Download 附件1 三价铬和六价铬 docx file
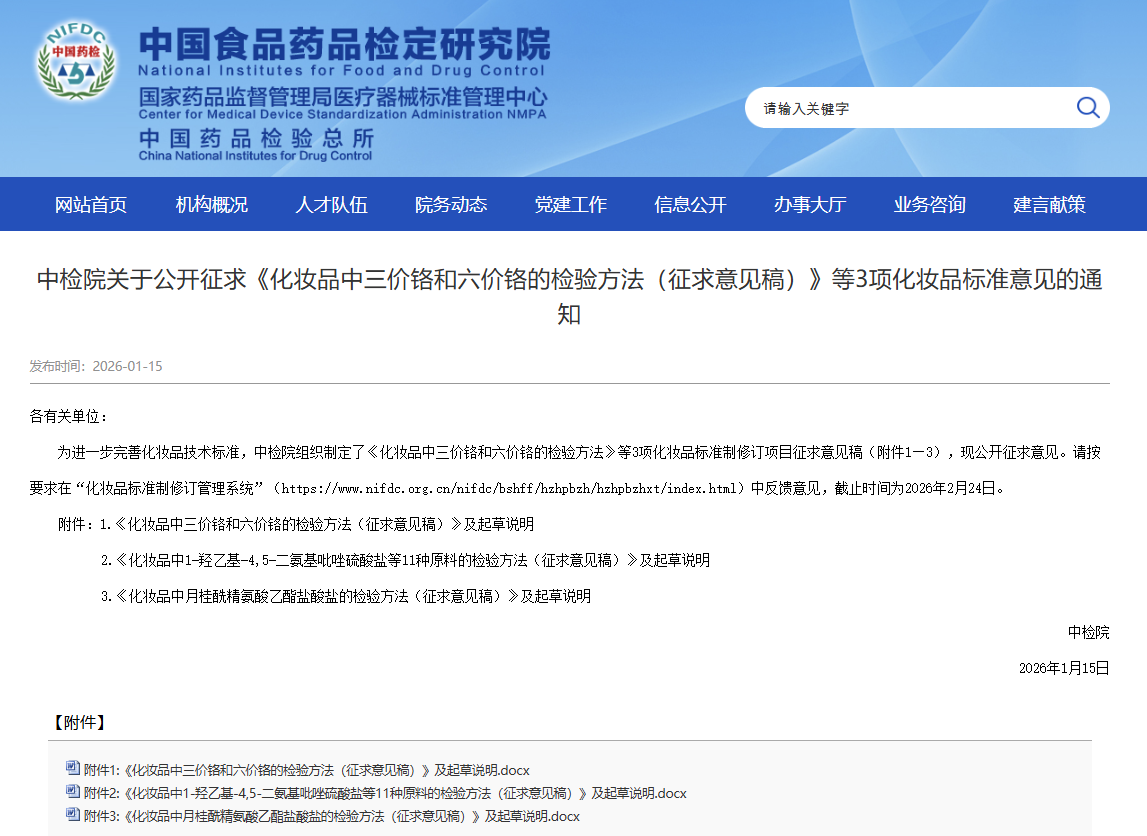1147x836 pixels. coord(306,770)
